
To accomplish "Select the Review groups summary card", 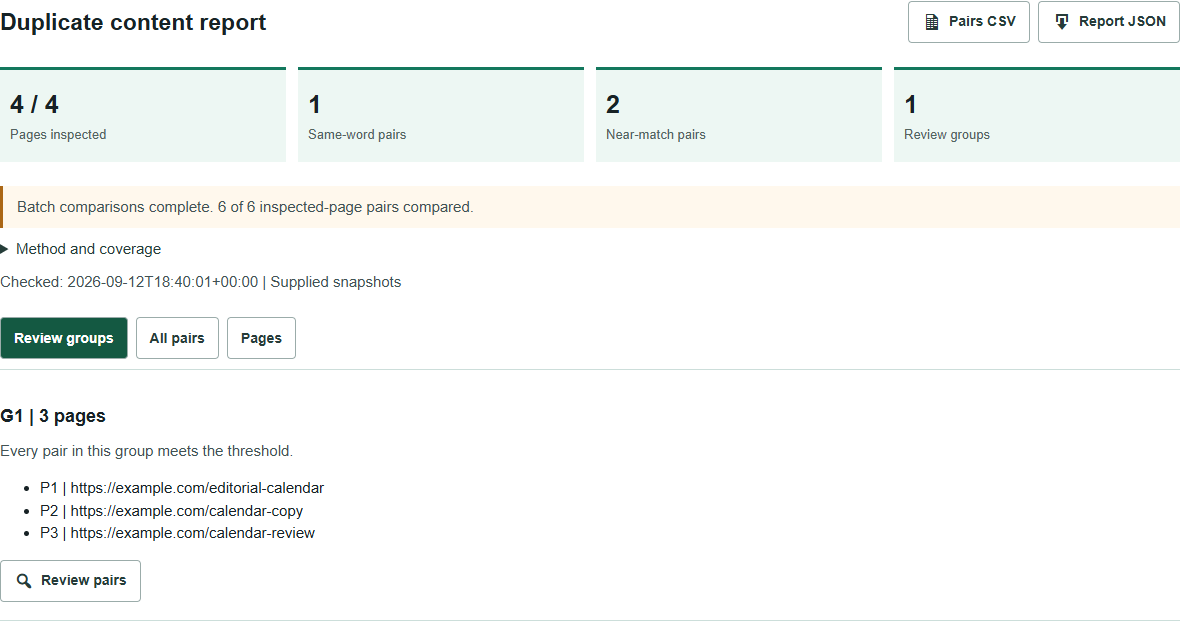I will tap(1037, 114).
